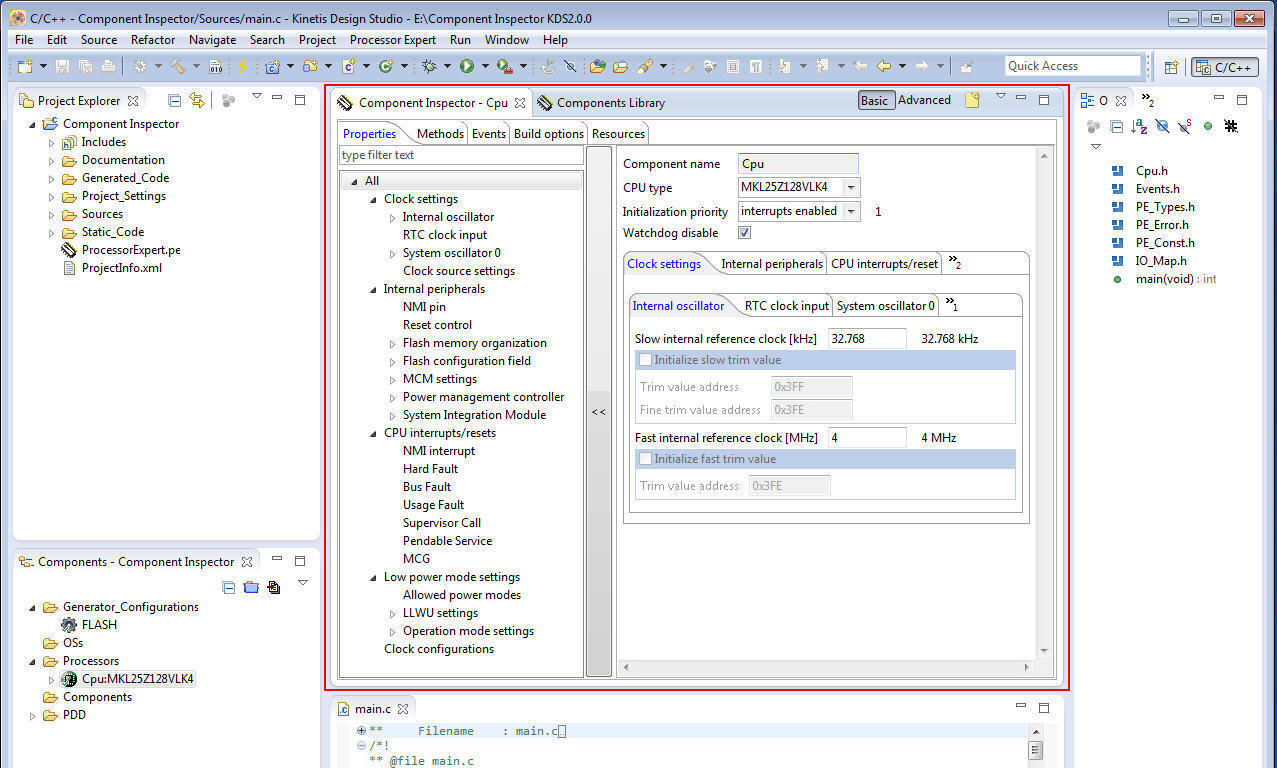Switch to Advanced view mode
The height and width of the screenshot is (768, 1277).
click(x=924, y=100)
